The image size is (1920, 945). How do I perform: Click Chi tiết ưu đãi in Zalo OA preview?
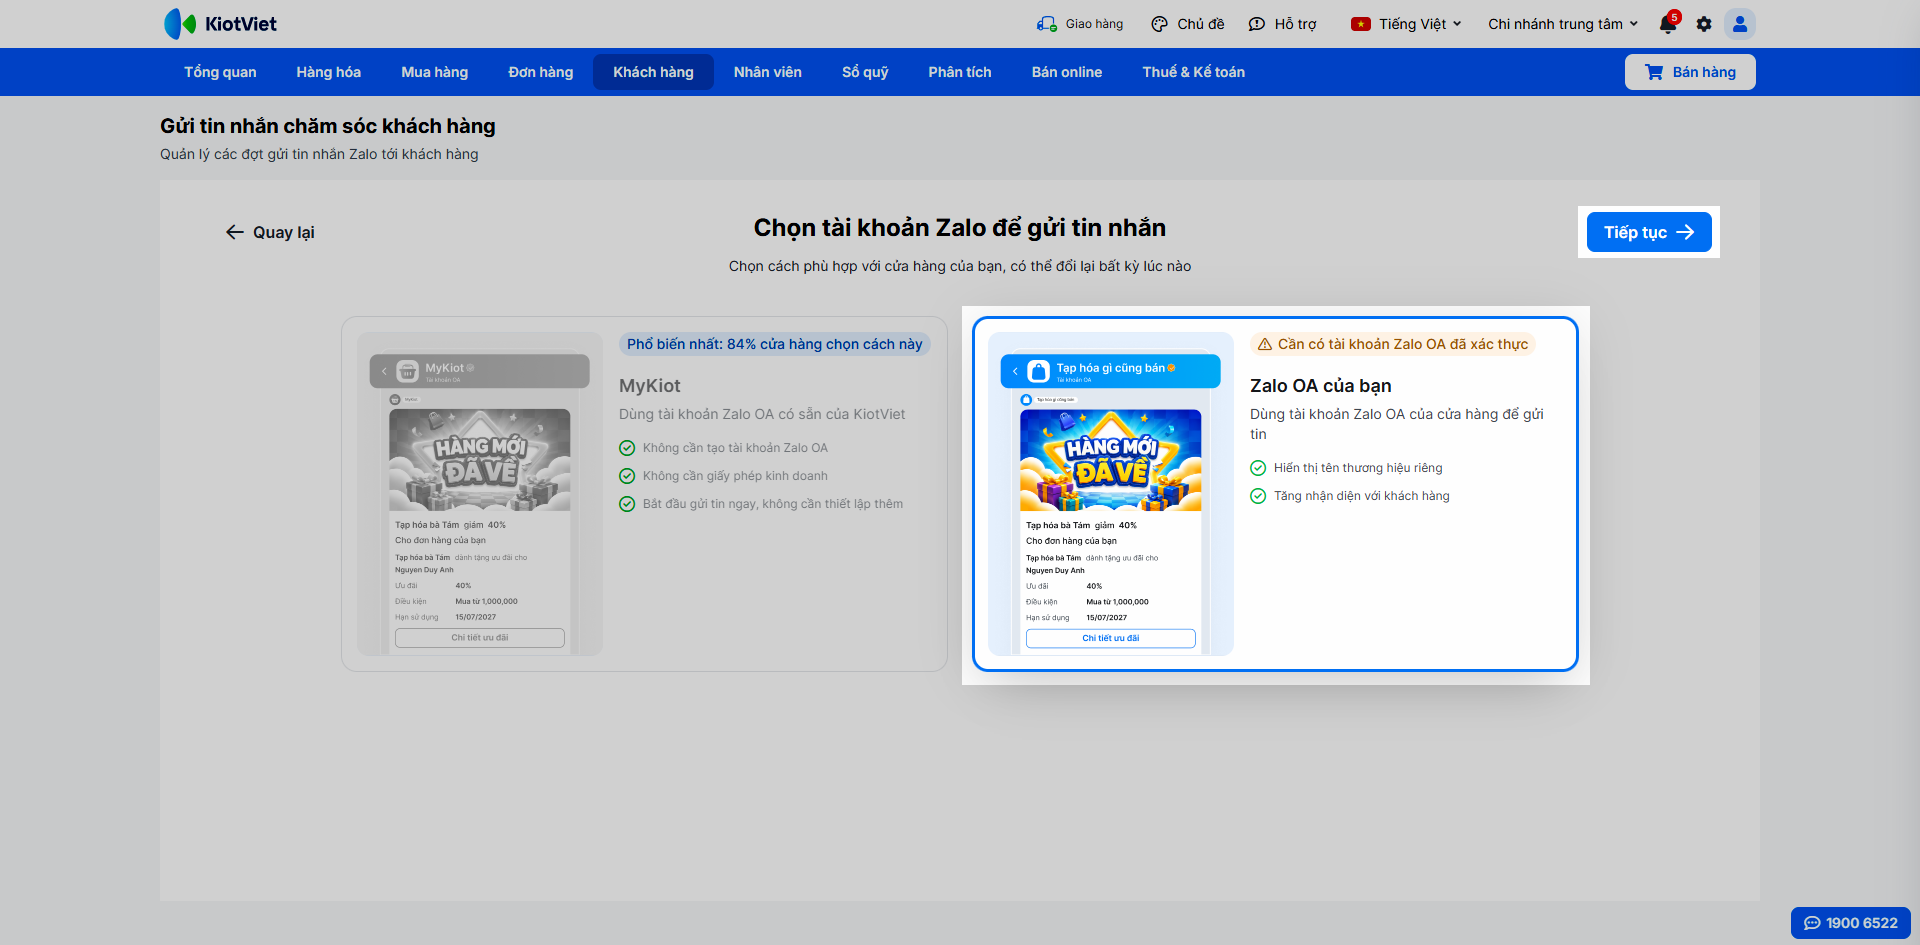click(x=1110, y=638)
